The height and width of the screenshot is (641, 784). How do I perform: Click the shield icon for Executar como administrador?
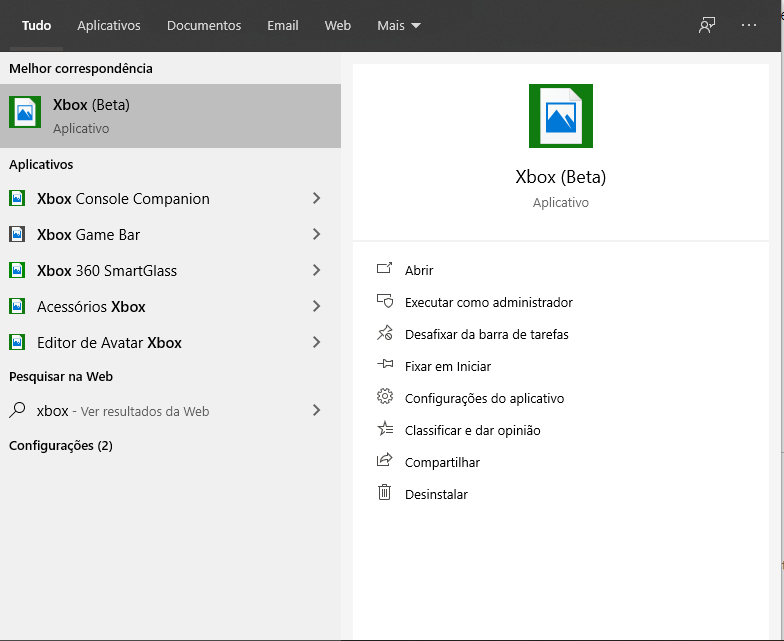(384, 301)
